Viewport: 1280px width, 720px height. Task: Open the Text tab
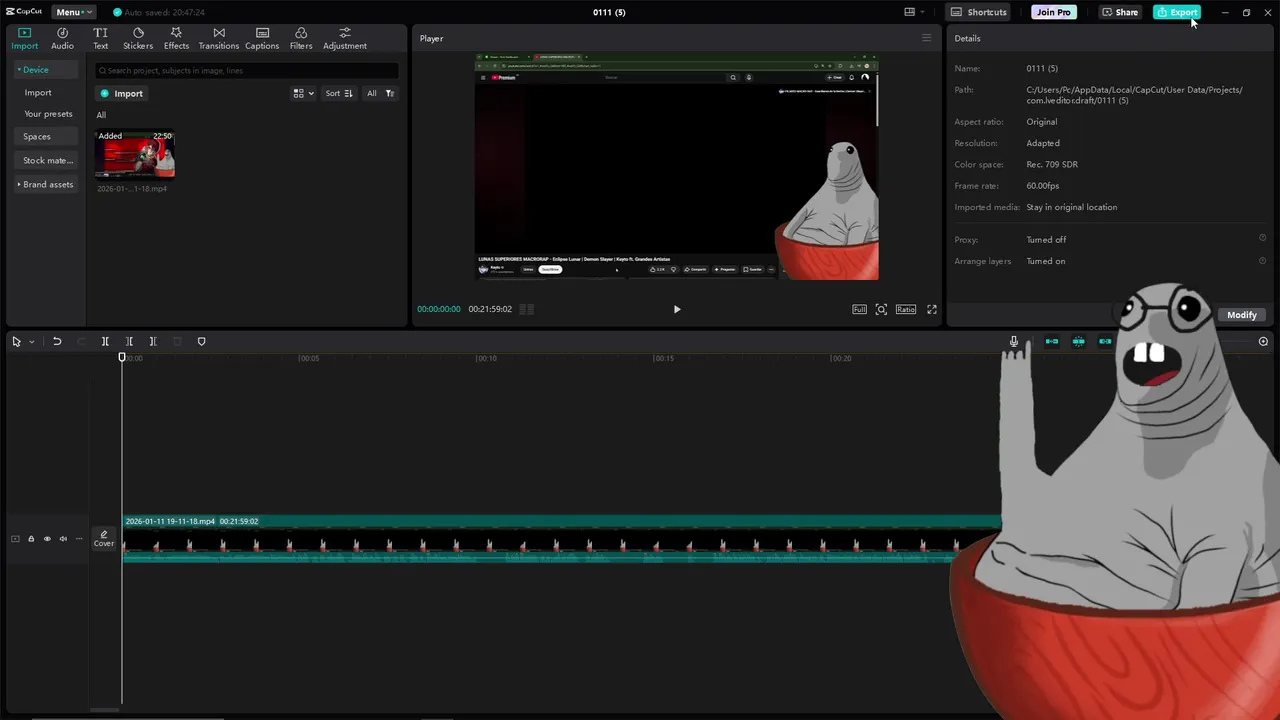(100, 38)
